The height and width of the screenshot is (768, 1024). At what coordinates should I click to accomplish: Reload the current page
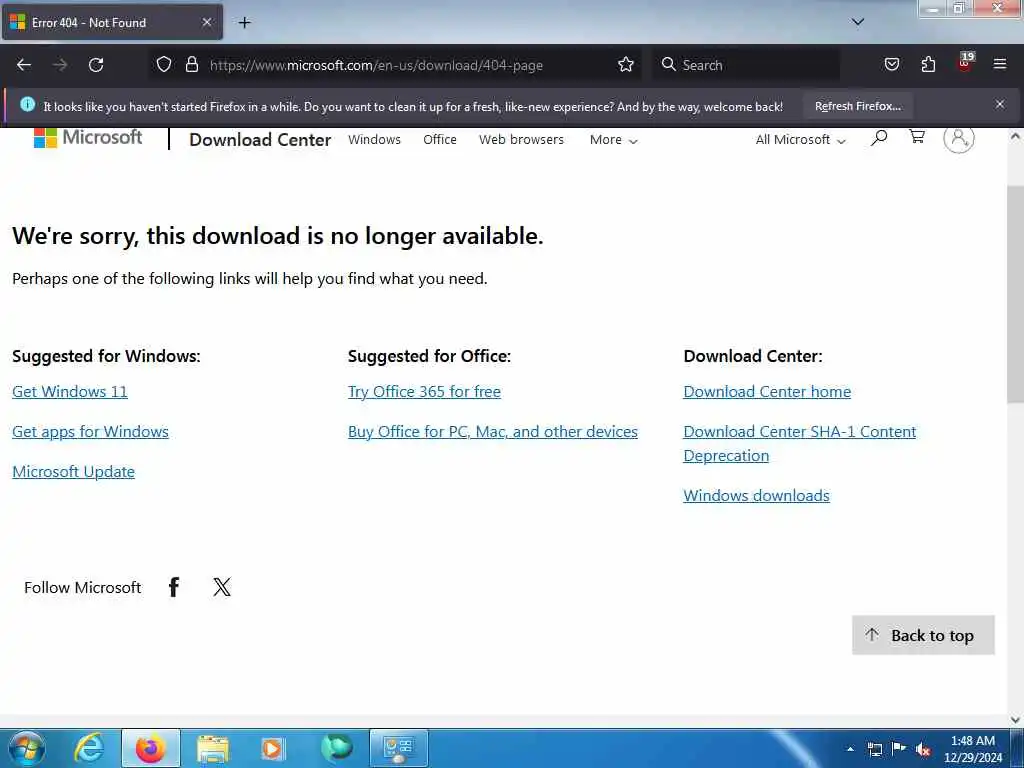(x=96, y=65)
